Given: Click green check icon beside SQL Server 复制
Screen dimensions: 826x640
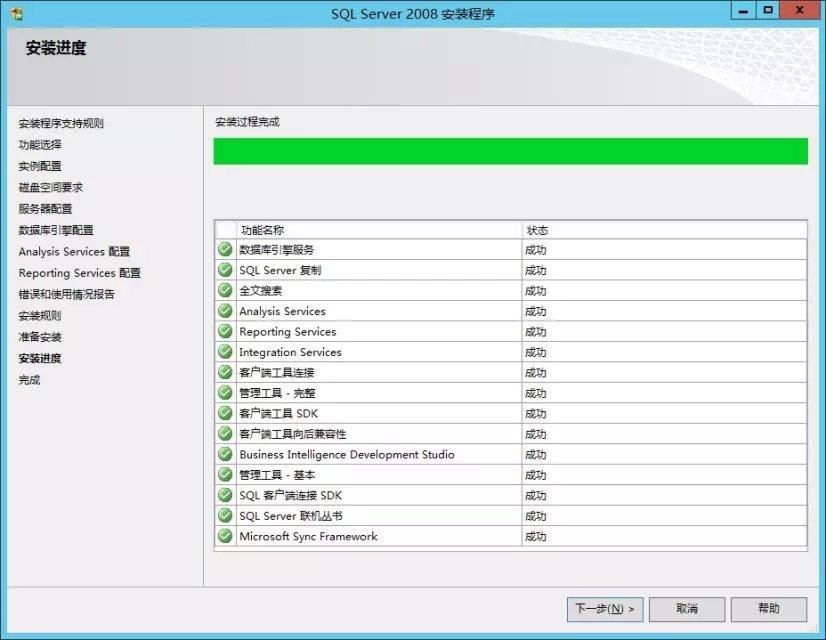Looking at the screenshot, I should tap(225, 270).
